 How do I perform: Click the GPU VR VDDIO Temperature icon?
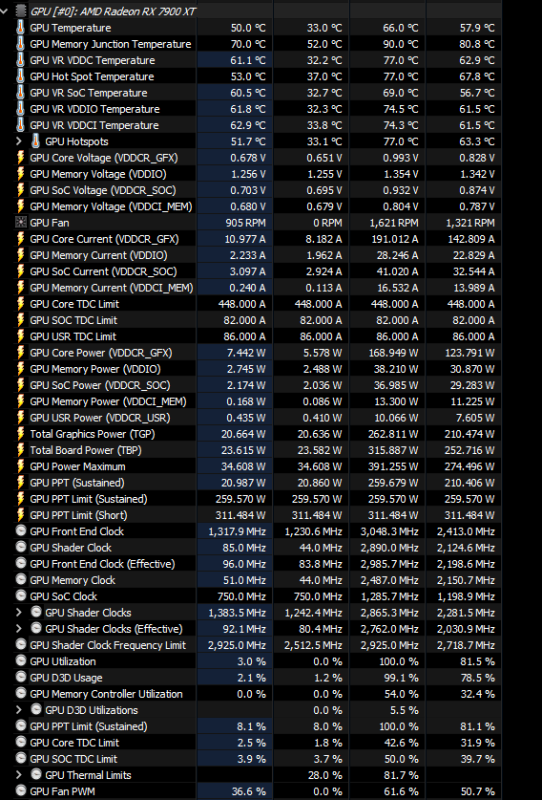20,109
